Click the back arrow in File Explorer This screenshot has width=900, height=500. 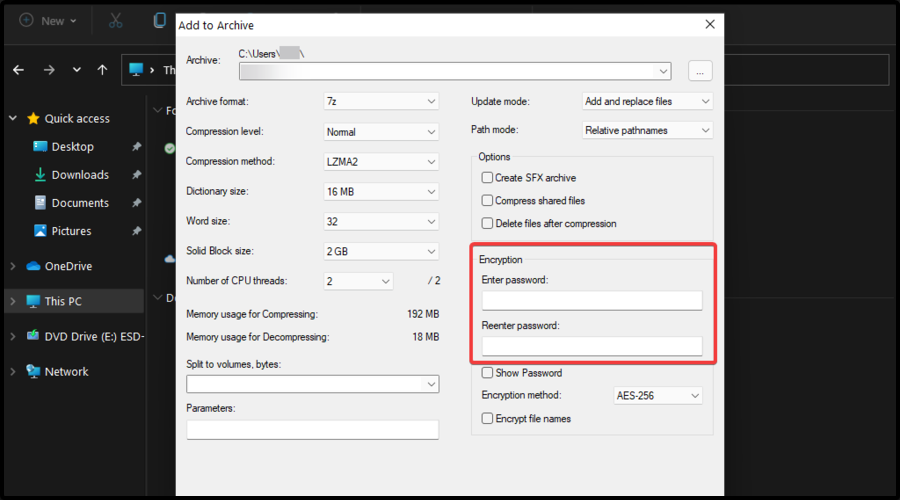coord(18,70)
